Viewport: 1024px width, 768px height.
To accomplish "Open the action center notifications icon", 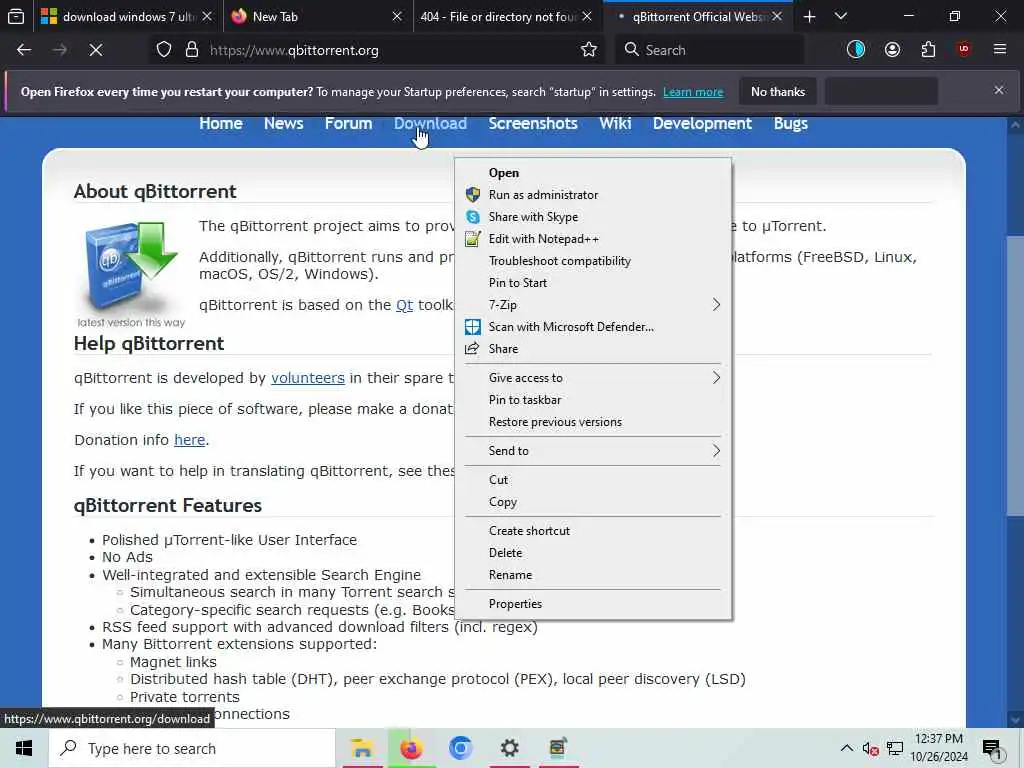I will (992, 748).
